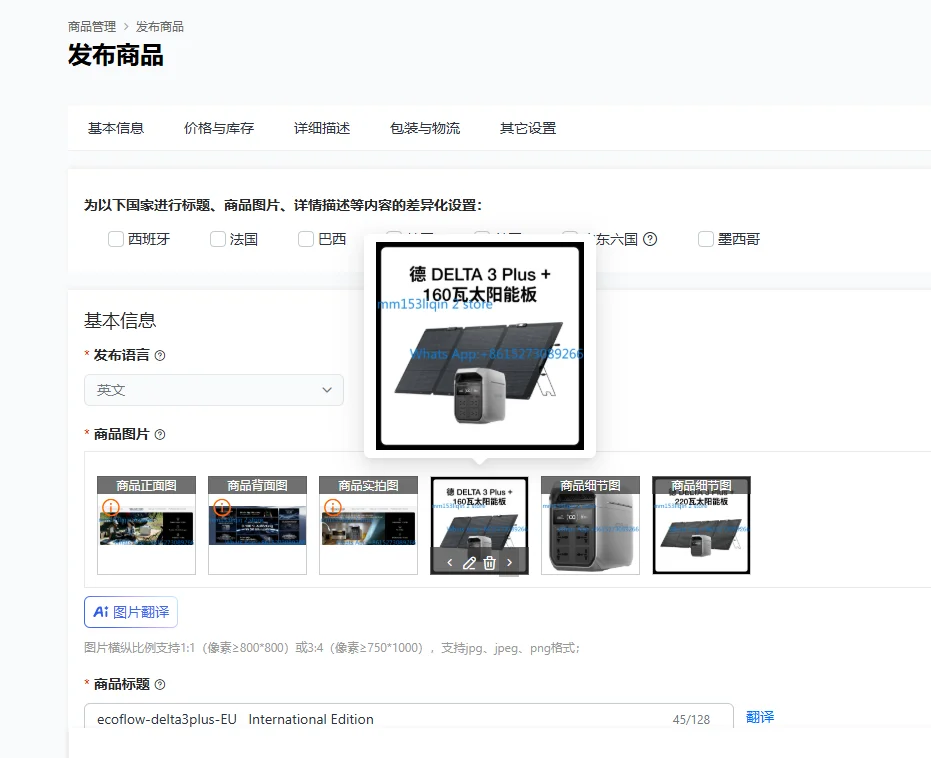Click help icon next to 商品图片

[x=160, y=434]
